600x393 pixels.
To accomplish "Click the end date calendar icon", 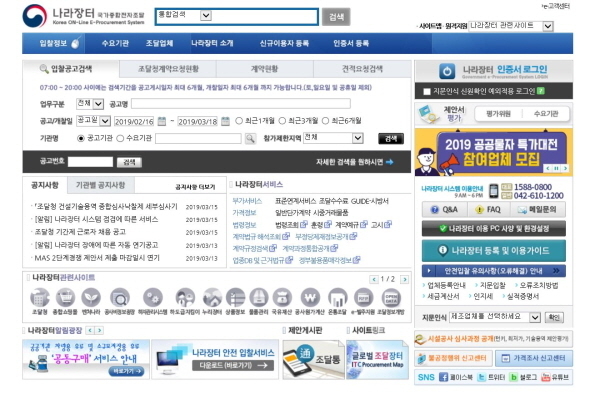I will pyautogui.click(x=225, y=121).
